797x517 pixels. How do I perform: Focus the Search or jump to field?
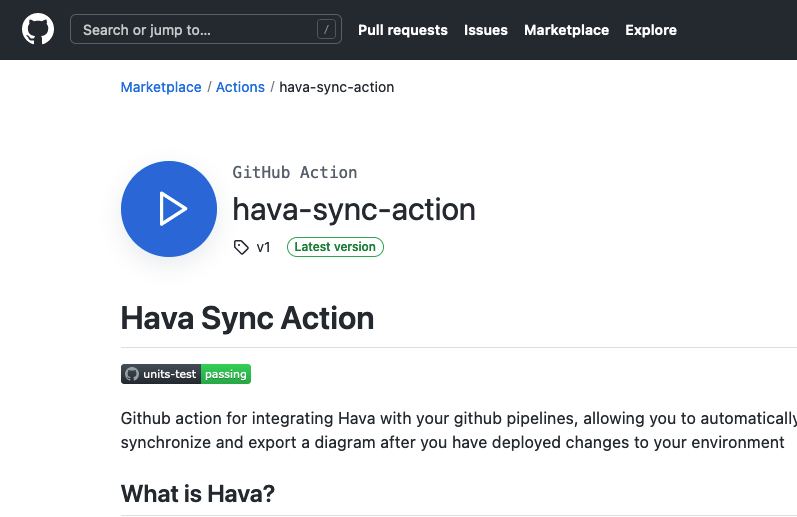coord(195,30)
